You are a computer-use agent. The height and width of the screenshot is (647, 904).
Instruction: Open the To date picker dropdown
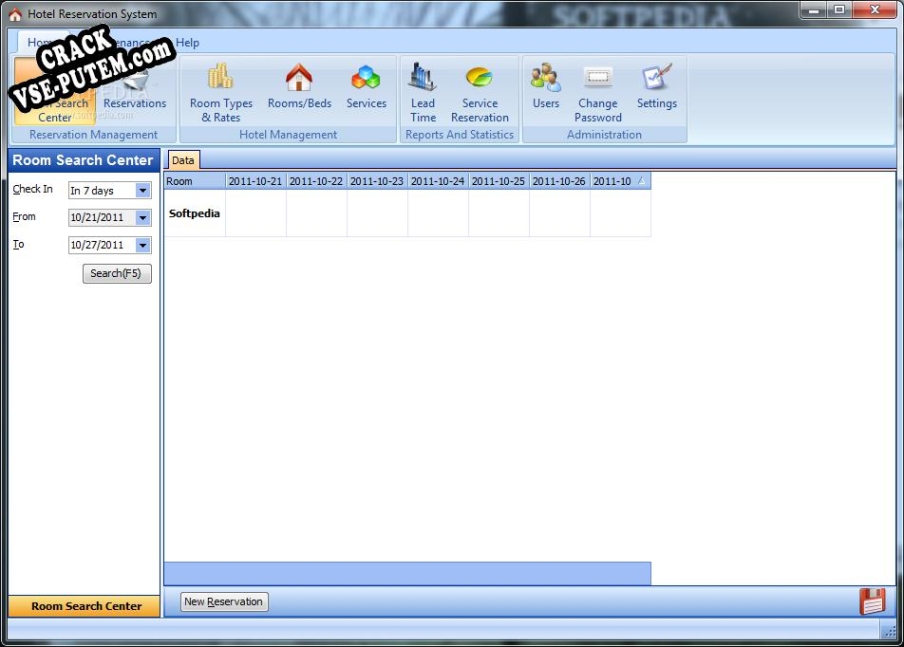142,245
